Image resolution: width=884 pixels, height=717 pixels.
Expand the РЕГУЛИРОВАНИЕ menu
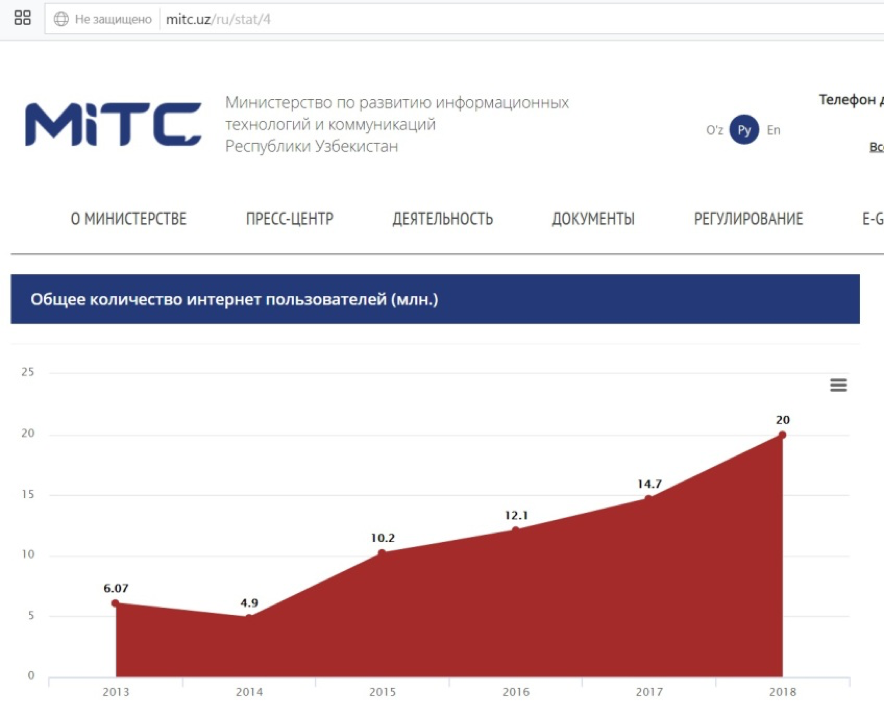[x=748, y=219]
